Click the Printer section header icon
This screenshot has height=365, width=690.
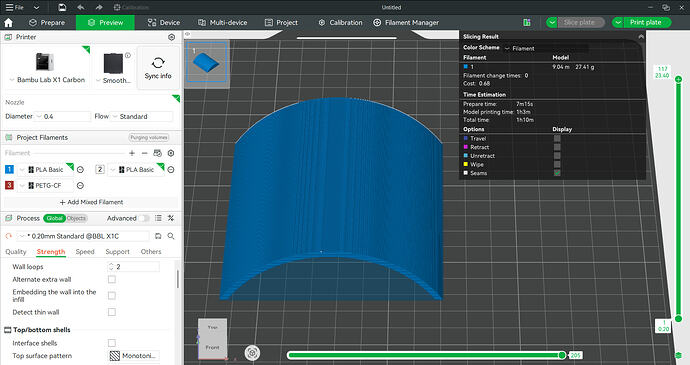tap(8, 37)
